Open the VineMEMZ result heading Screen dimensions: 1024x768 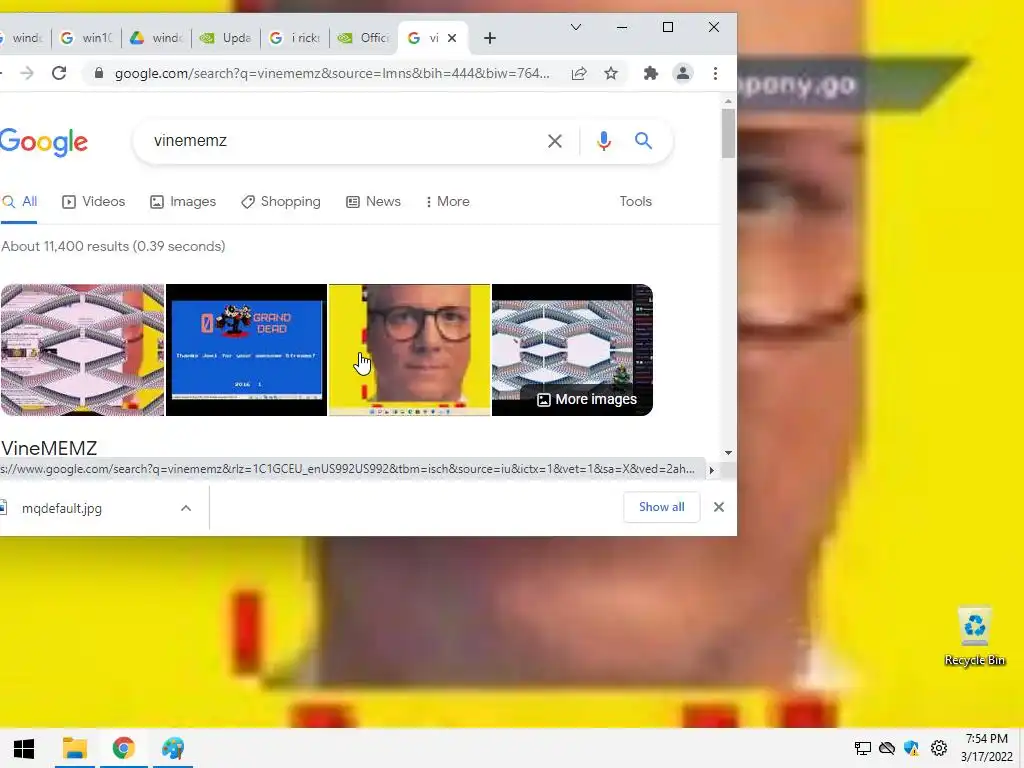coord(49,448)
